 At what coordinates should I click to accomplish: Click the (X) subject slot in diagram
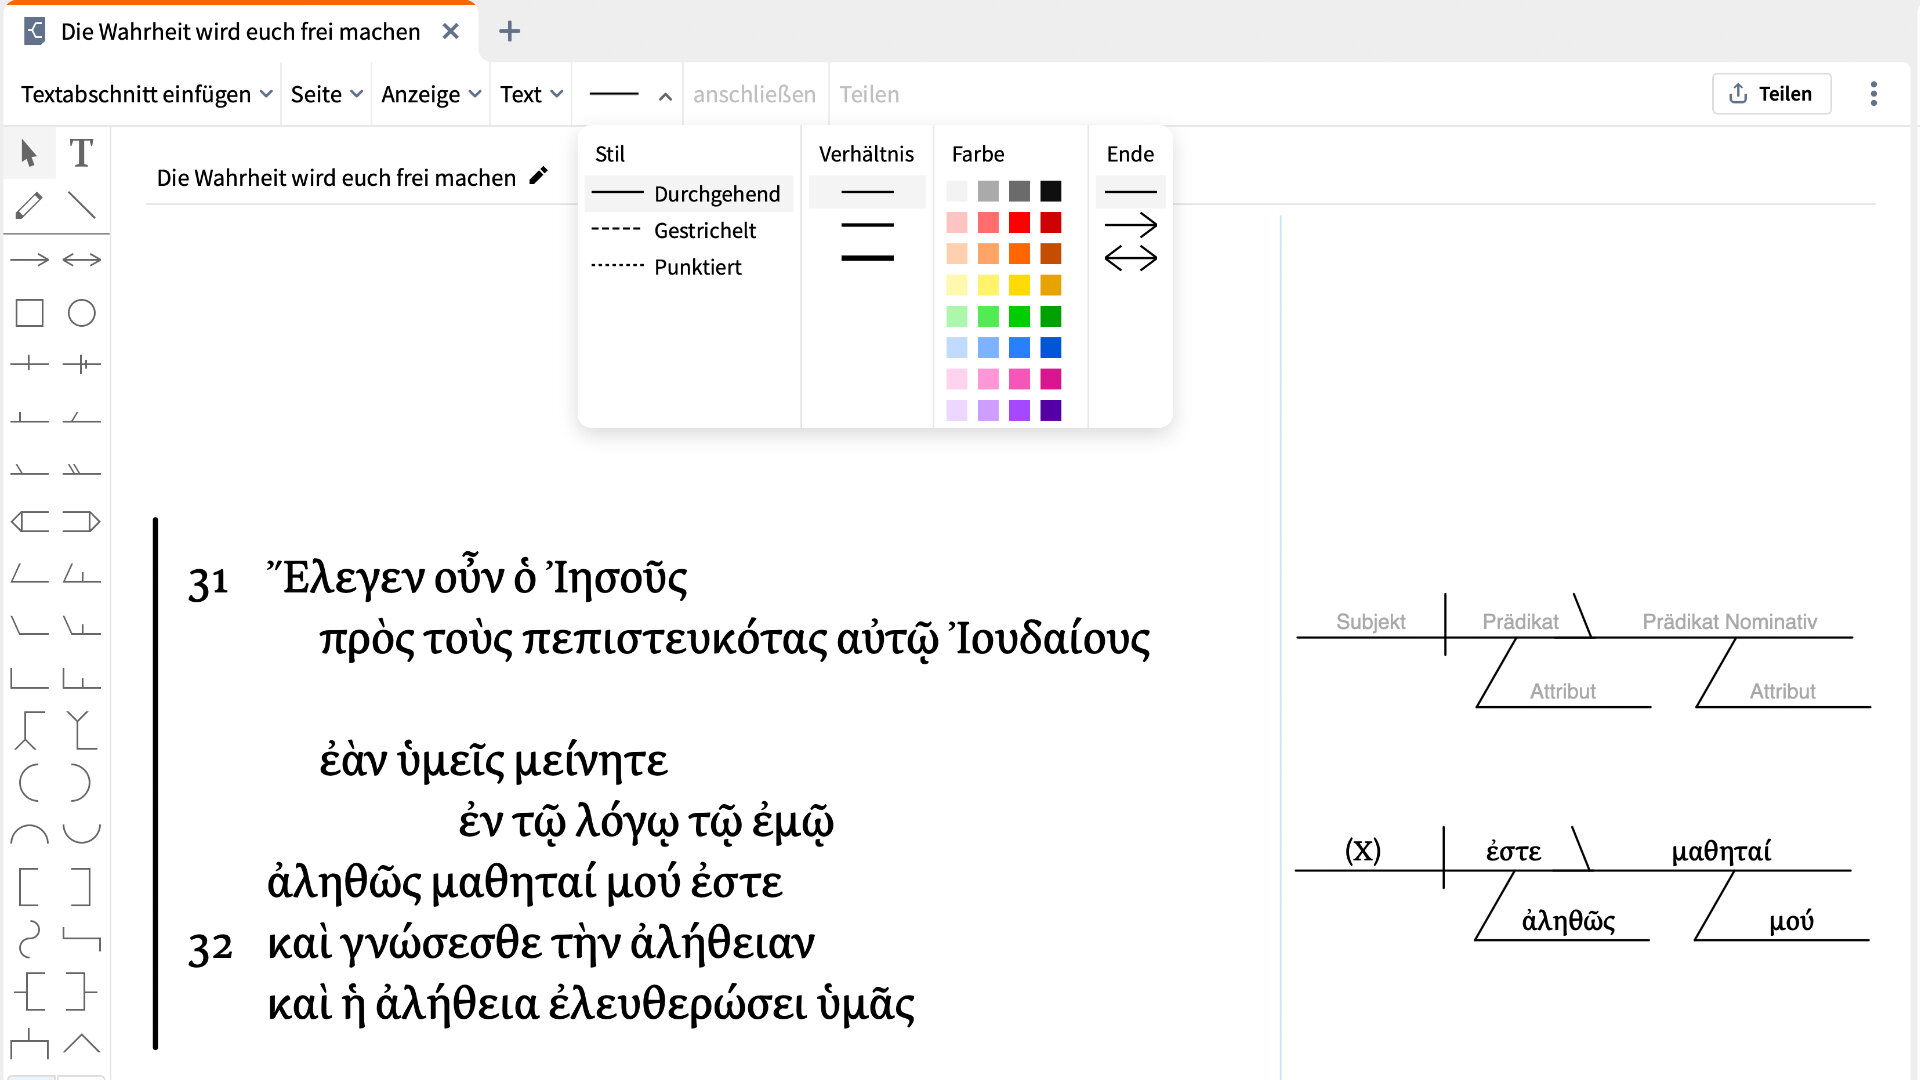coord(1362,850)
